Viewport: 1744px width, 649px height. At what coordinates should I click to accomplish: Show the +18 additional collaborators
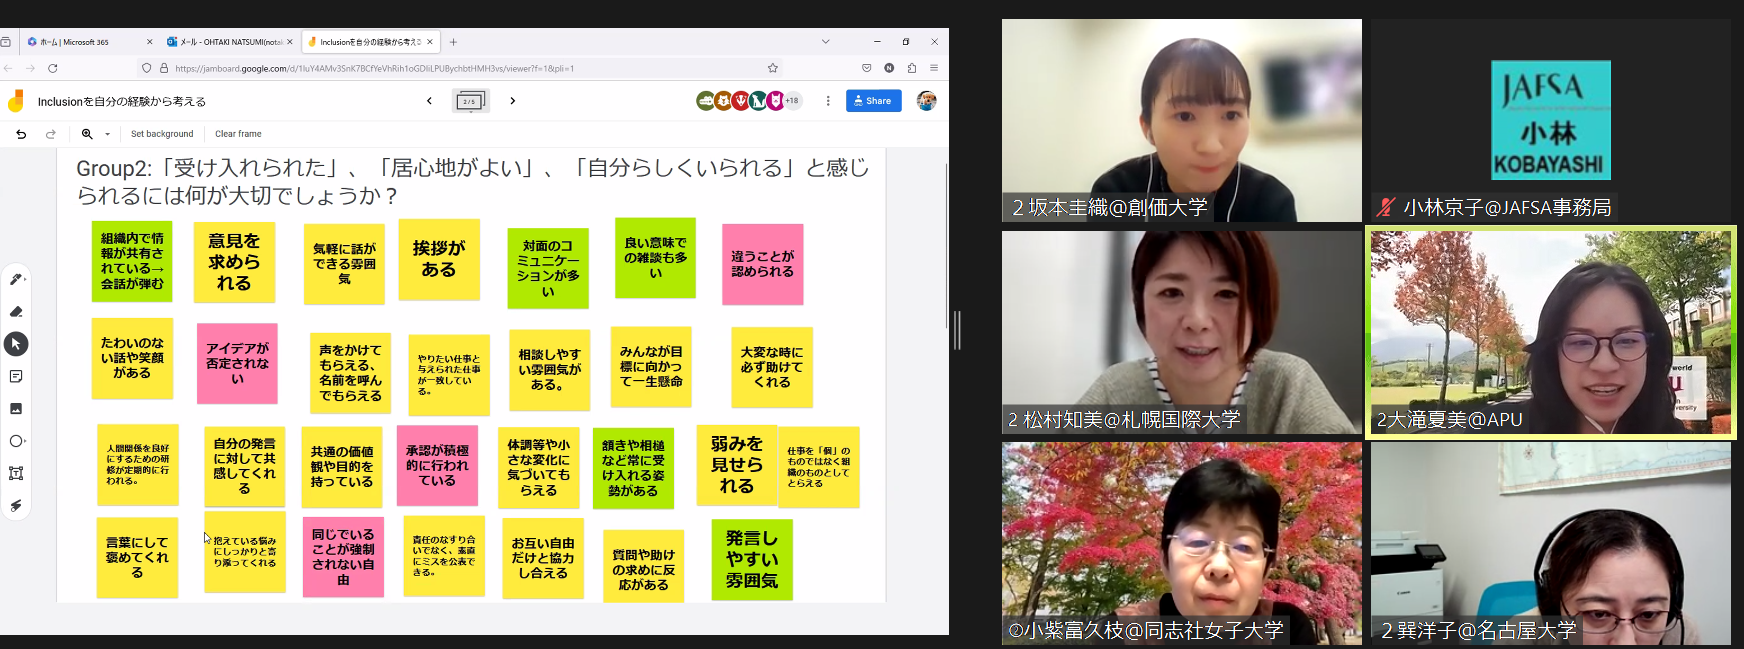pos(792,101)
